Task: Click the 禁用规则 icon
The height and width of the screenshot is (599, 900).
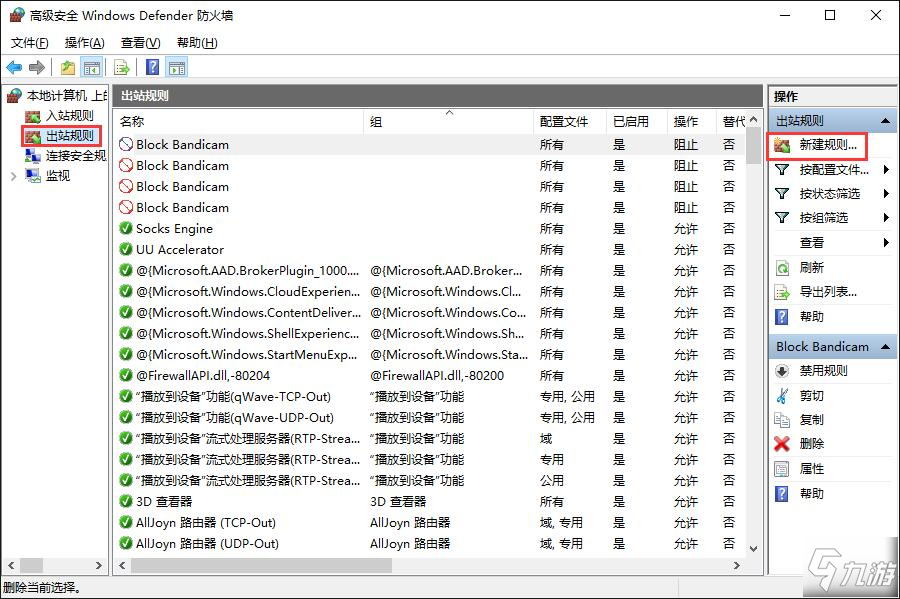Action: [782, 371]
